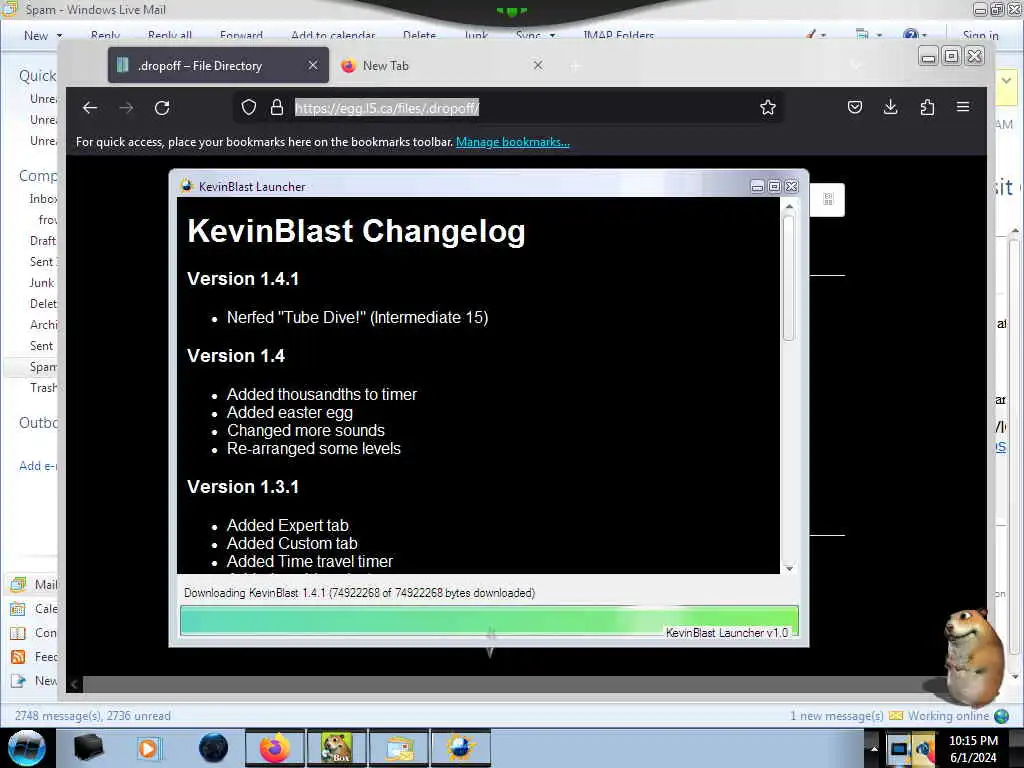The width and height of the screenshot is (1024, 768).
Task: Open the KevinBlast Launcher taskbar icon
Action: pos(460,748)
